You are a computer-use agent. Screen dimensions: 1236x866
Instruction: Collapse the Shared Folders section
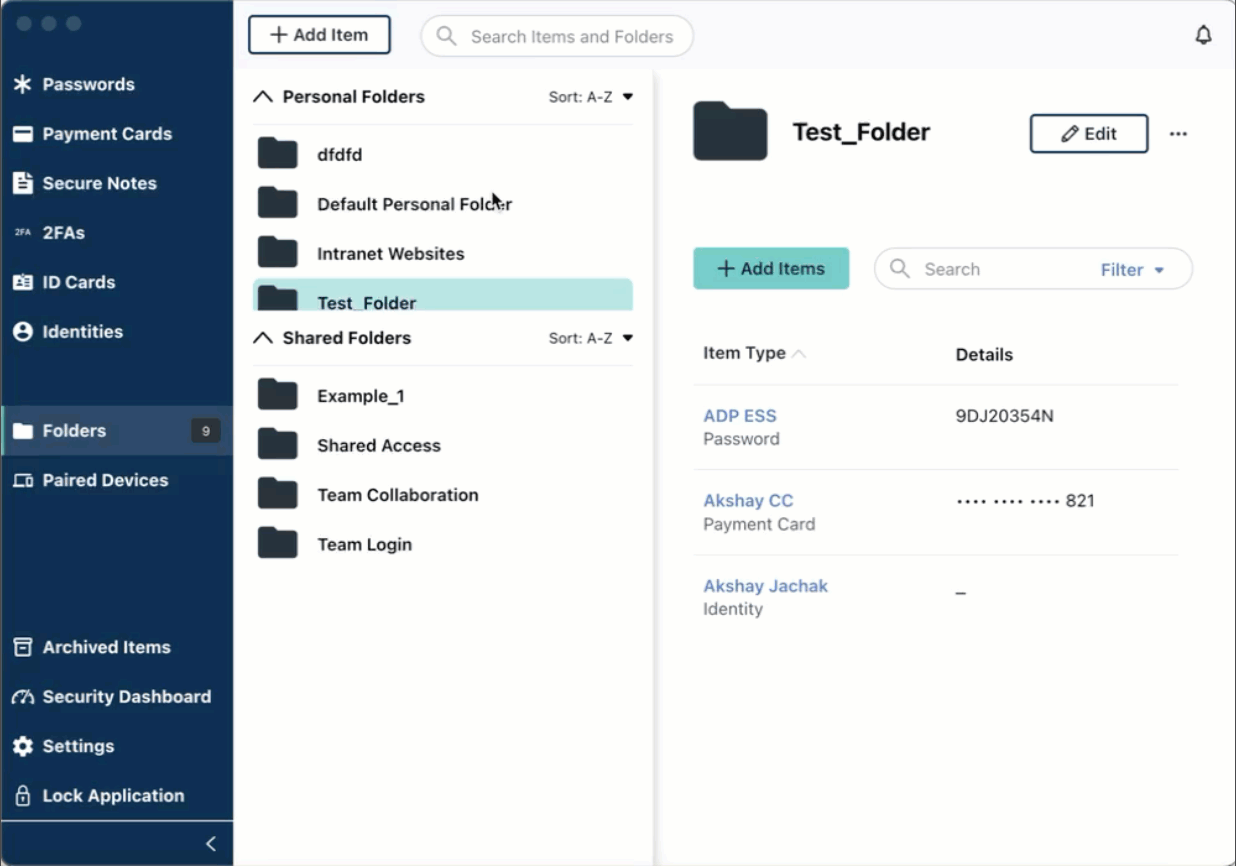pyautogui.click(x=263, y=338)
